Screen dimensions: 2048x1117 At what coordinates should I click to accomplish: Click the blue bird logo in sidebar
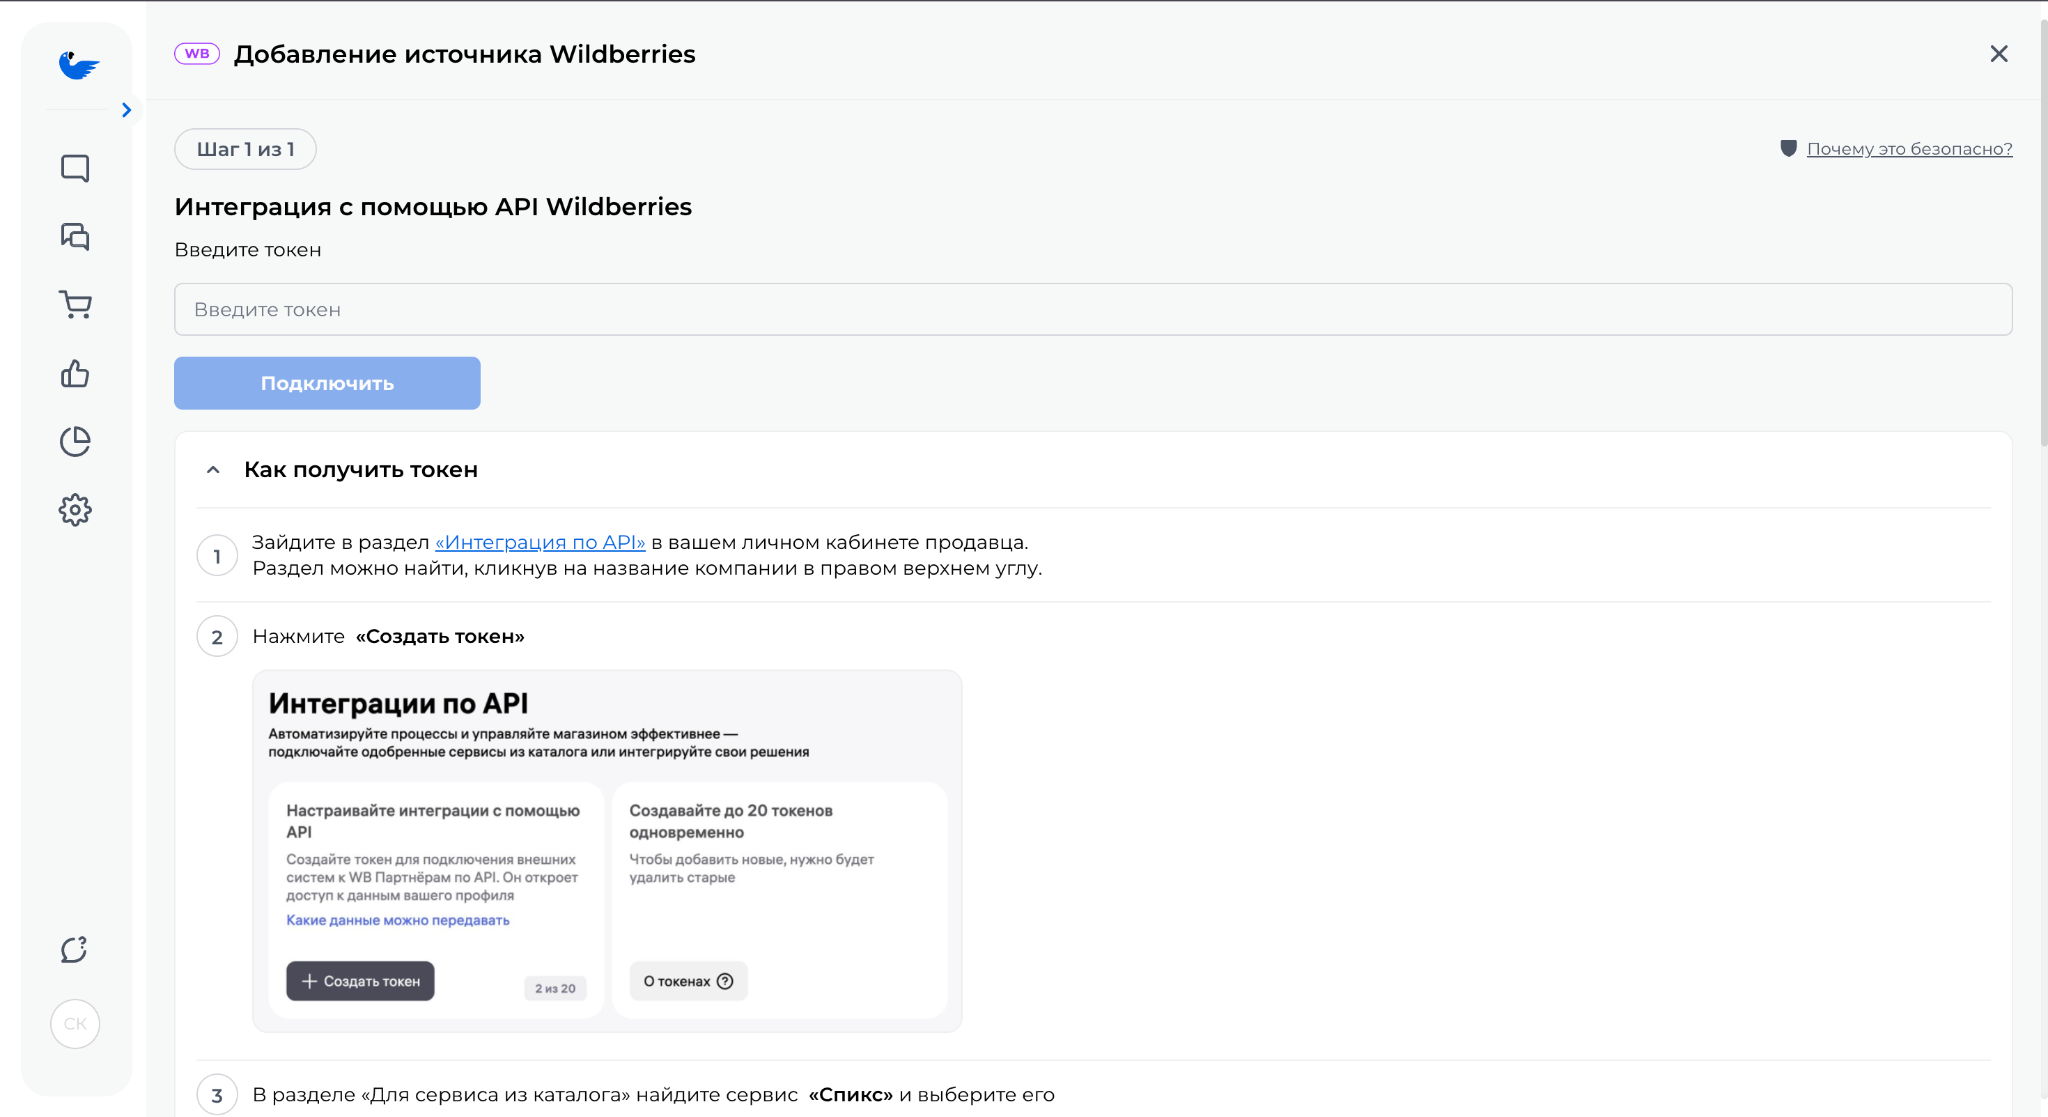click(x=78, y=65)
